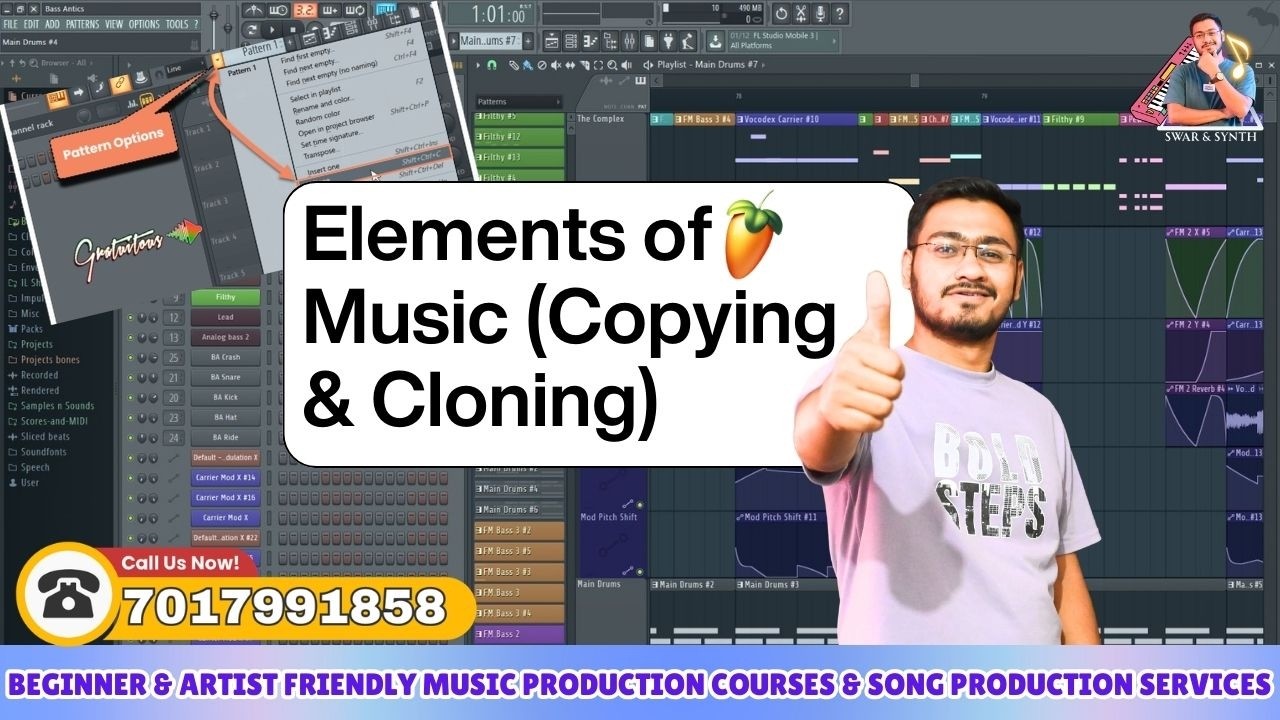The height and width of the screenshot is (720, 1280).
Task: Choose the Select tool in the playlist toolbar
Action: (x=598, y=65)
